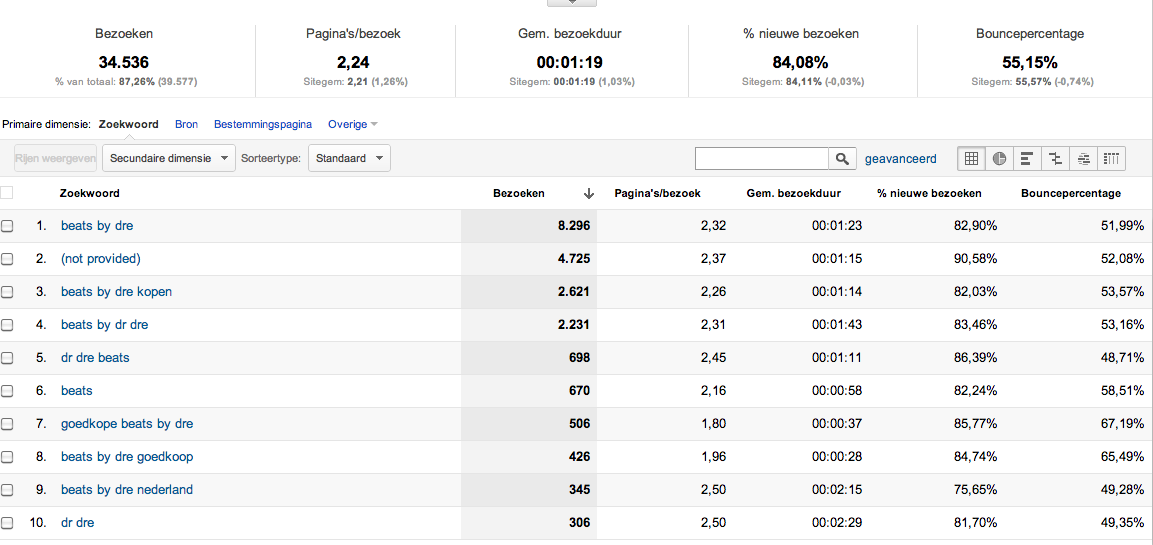Select the % nieuwe bezoeken 84,08% summary
Screen dimensions: 1153x545
(x=800, y=62)
